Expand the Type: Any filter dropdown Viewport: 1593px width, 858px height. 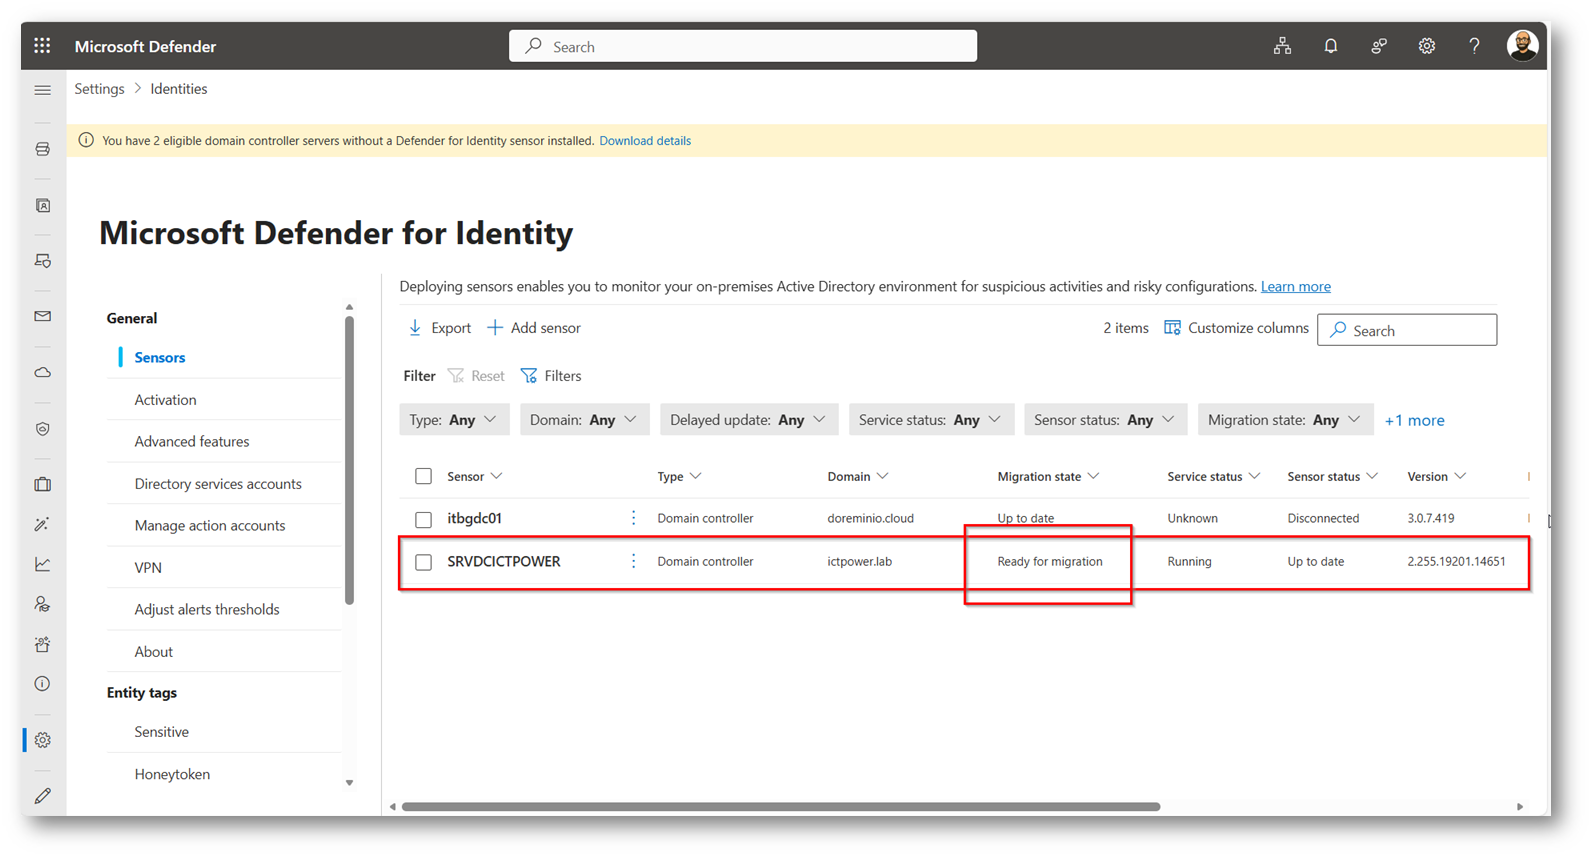tap(454, 420)
